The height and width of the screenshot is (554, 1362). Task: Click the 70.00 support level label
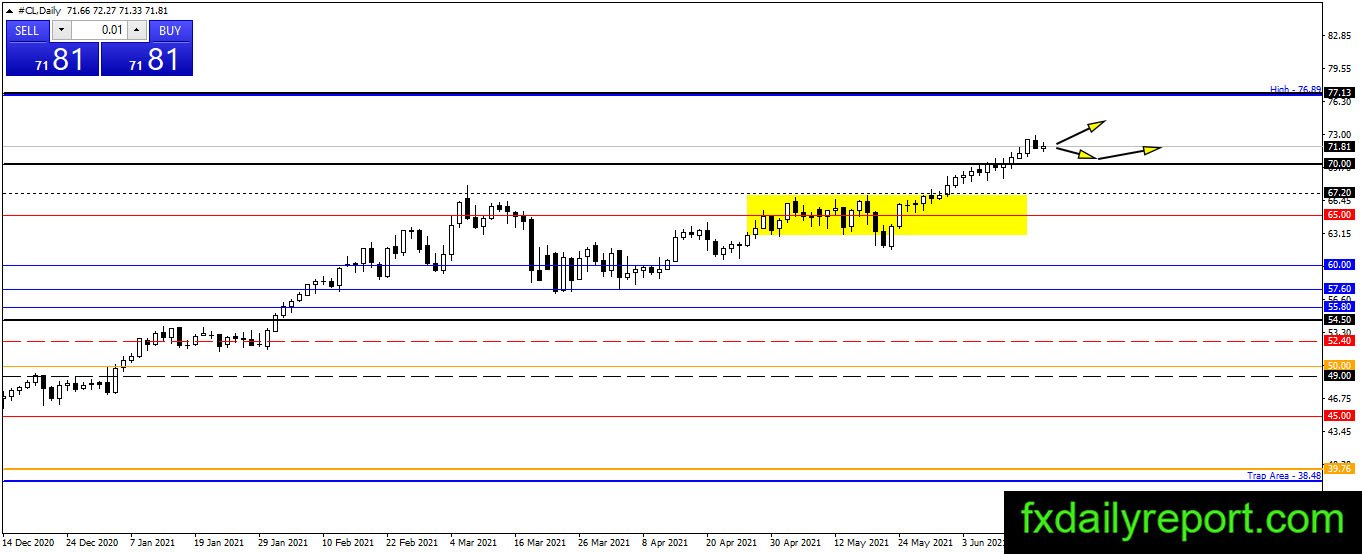pyautogui.click(x=1338, y=163)
